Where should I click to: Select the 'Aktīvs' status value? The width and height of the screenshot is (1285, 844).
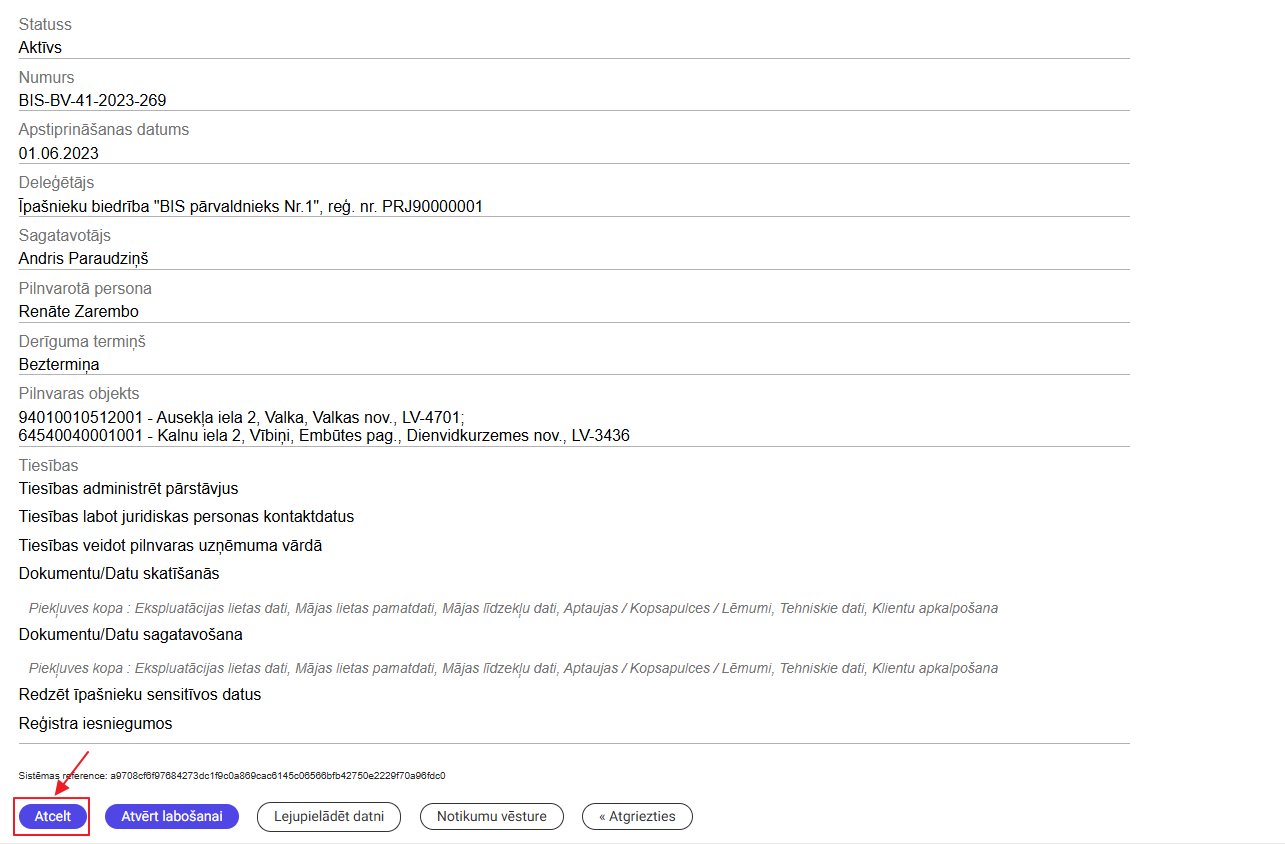pos(40,47)
